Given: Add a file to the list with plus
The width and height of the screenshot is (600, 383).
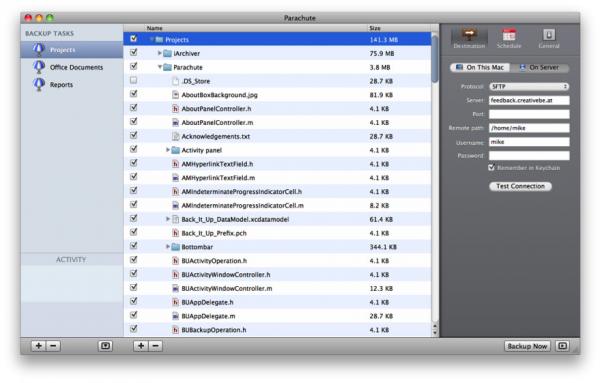Looking at the screenshot, I should 141,346.
